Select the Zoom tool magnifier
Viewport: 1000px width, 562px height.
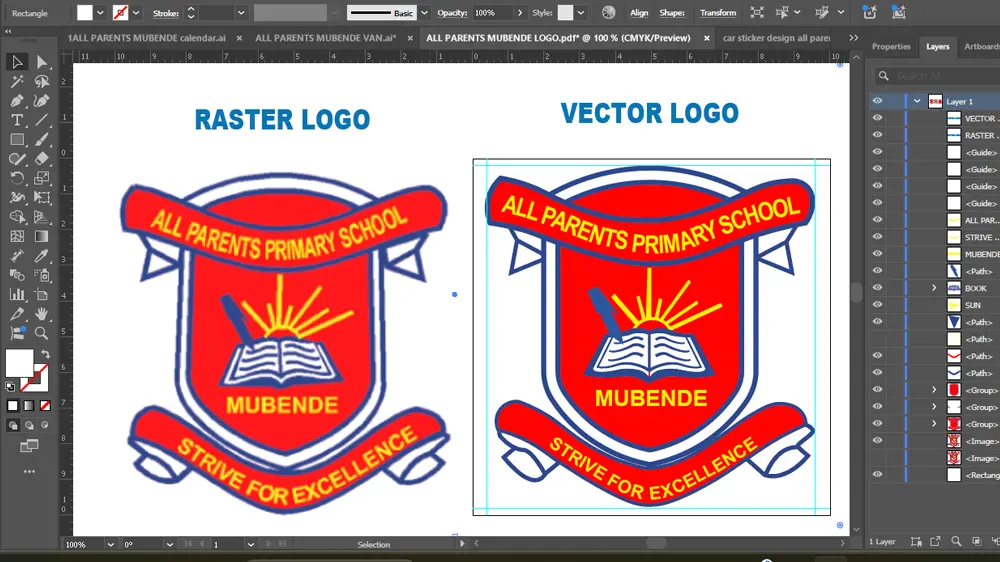coord(41,333)
